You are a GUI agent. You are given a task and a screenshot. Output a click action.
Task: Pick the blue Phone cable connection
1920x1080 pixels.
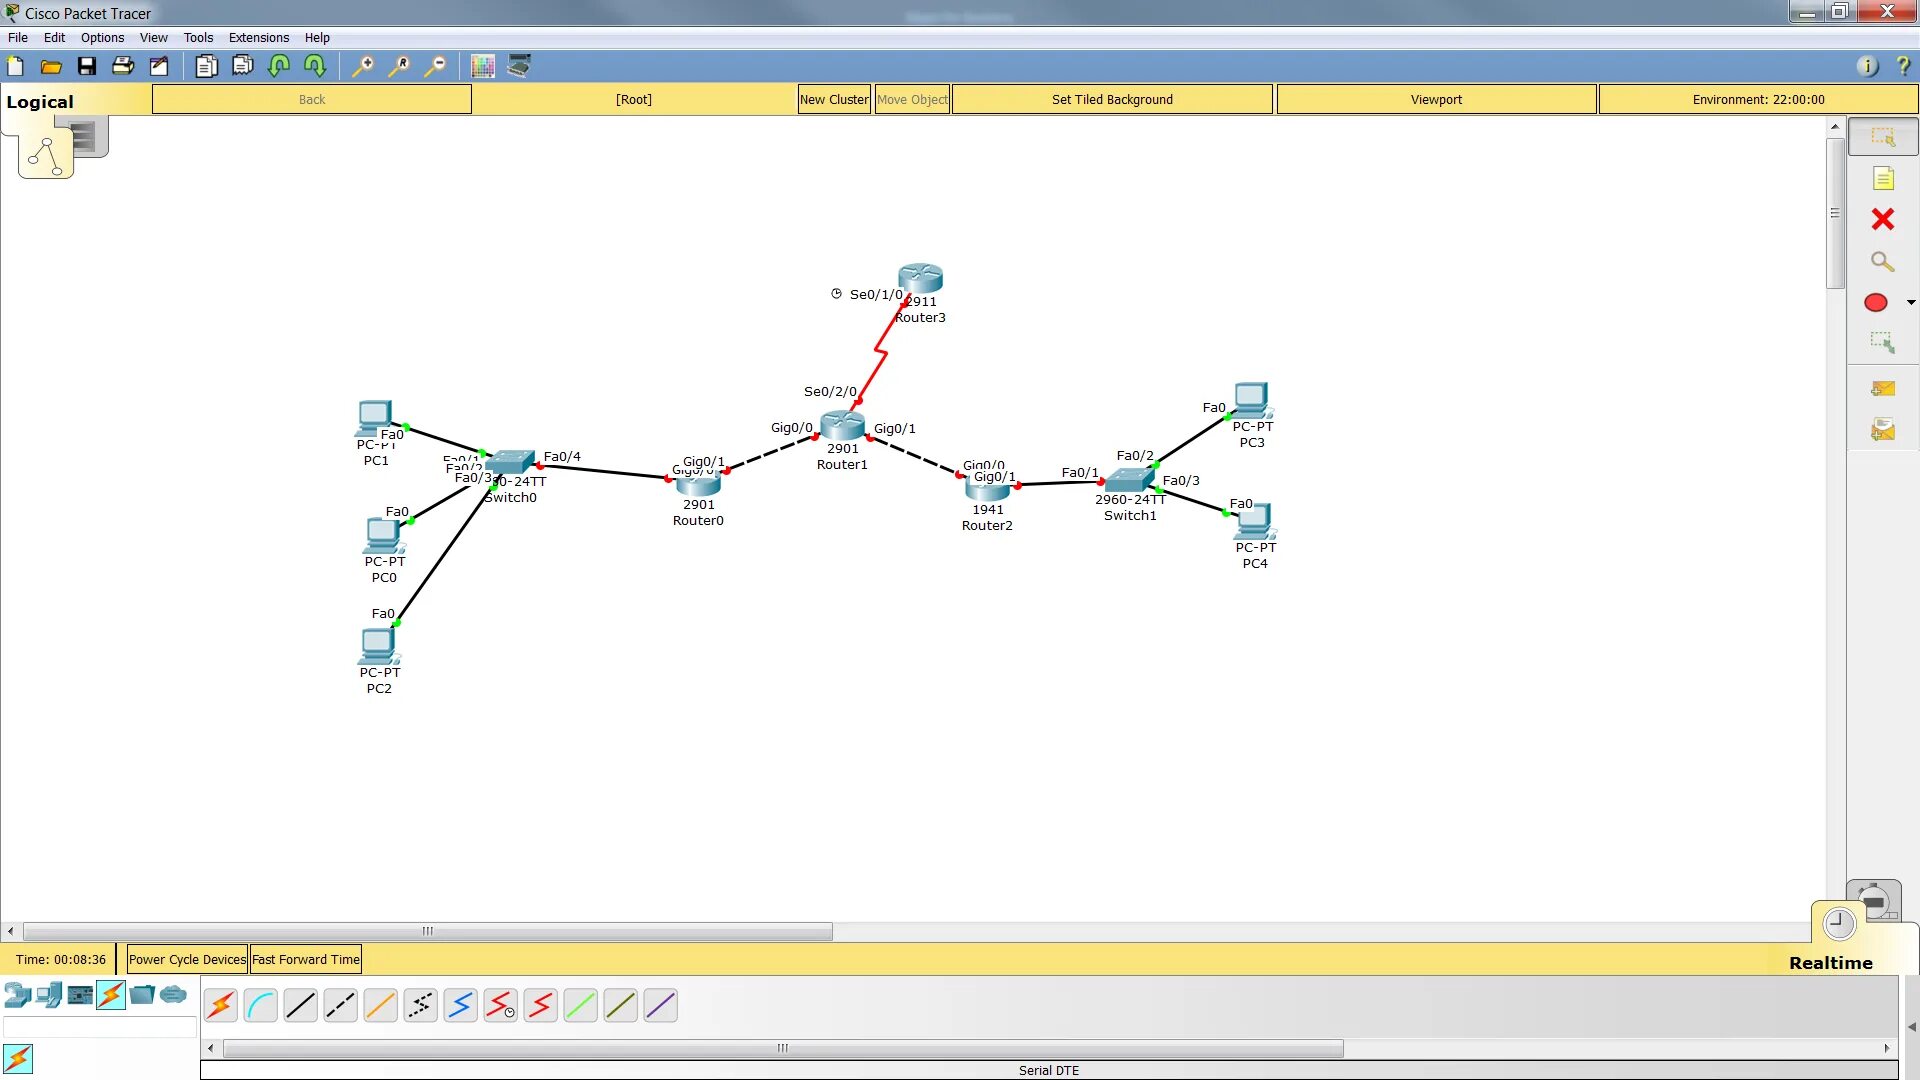click(460, 1005)
